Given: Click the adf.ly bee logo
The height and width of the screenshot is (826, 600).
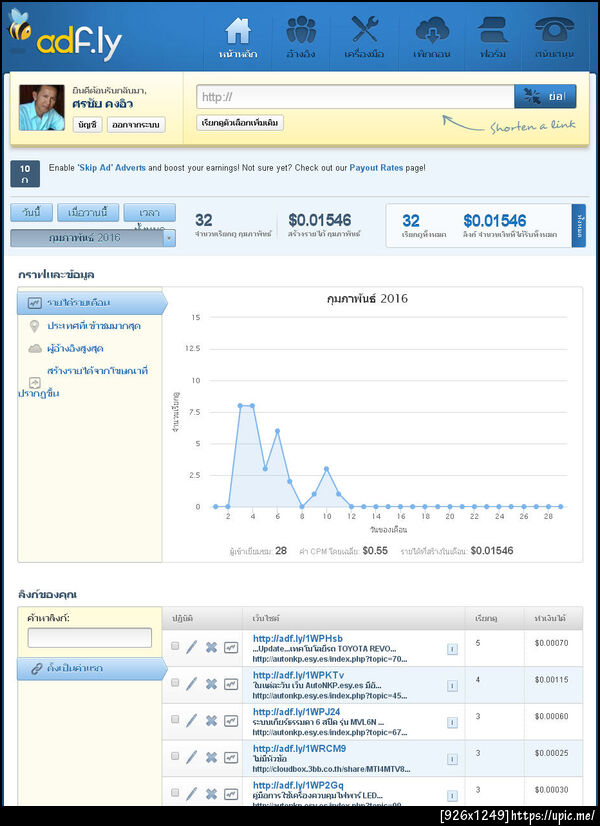Looking at the screenshot, I should pyautogui.click(x=65, y=35).
